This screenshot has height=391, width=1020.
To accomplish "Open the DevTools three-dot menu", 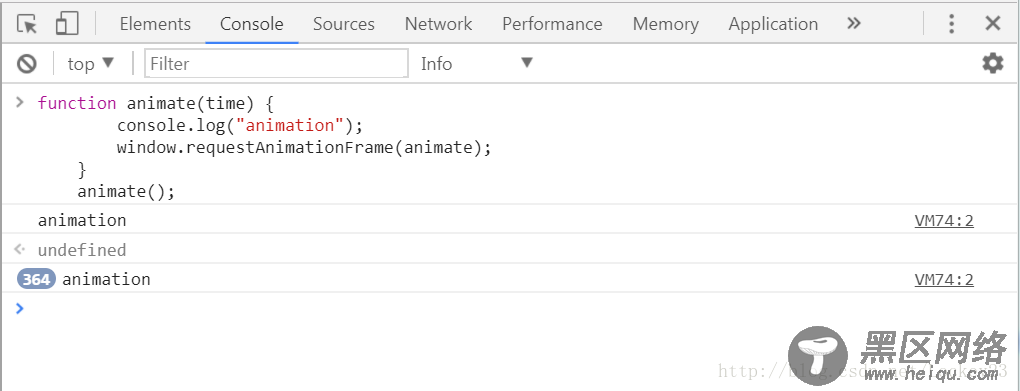I will pos(951,24).
